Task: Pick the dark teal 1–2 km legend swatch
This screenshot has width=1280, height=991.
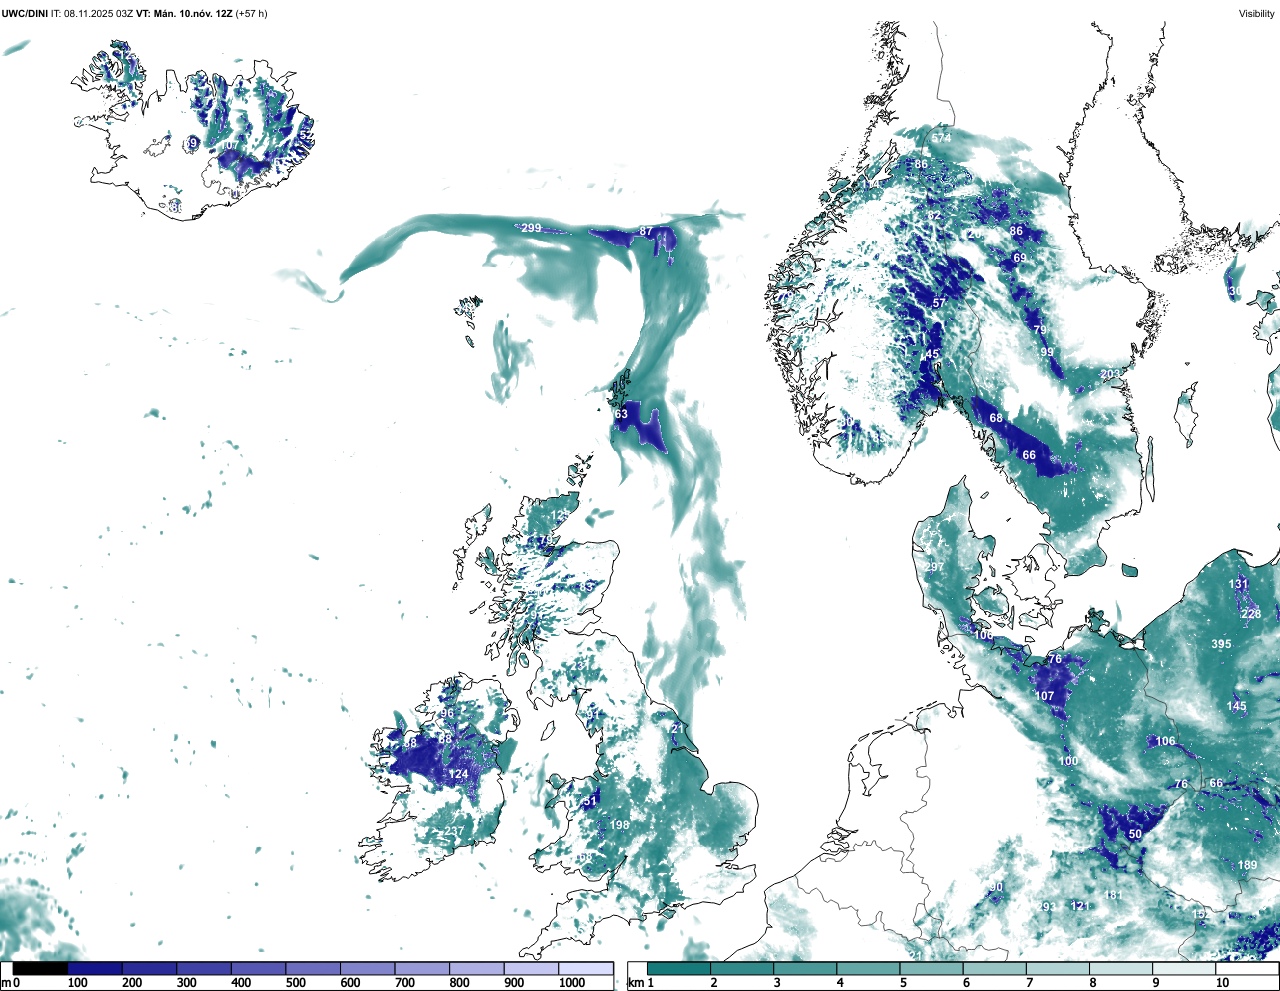Action: (x=679, y=968)
